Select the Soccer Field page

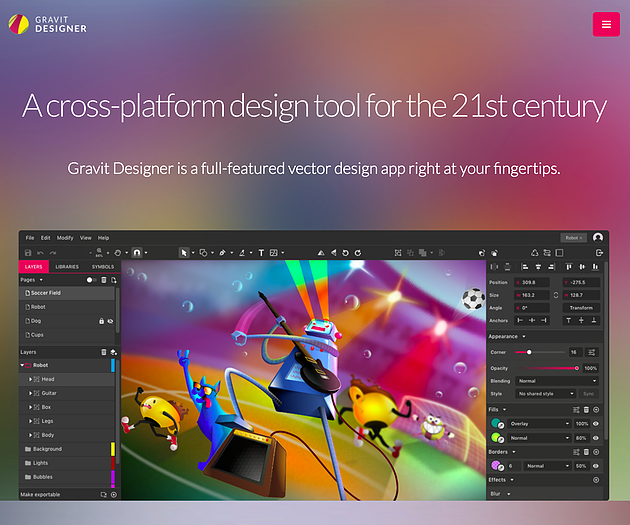pos(67,293)
